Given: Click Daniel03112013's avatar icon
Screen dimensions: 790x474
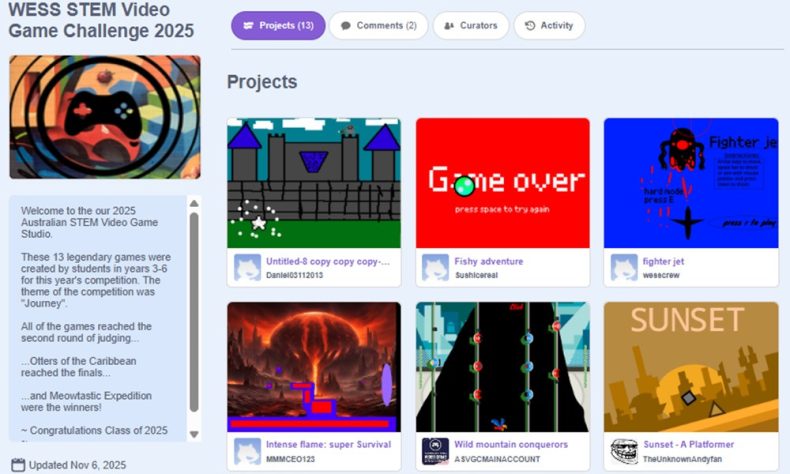Looking at the screenshot, I should pyautogui.click(x=247, y=267).
